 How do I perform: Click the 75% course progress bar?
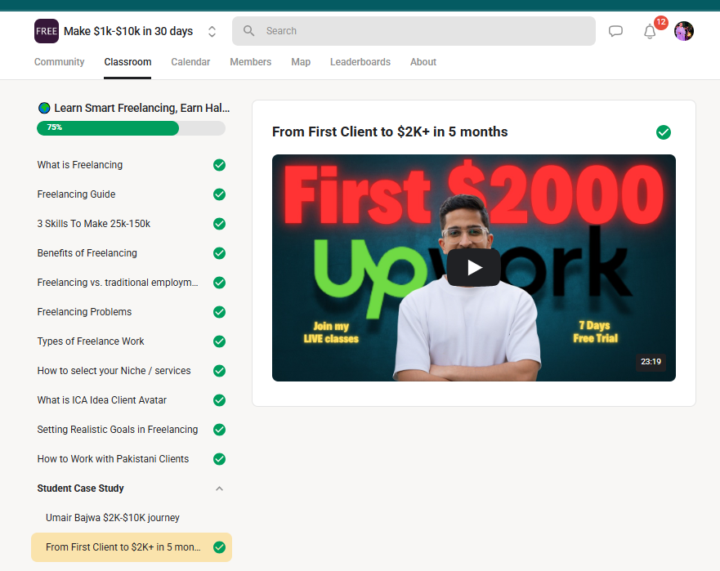[131, 128]
